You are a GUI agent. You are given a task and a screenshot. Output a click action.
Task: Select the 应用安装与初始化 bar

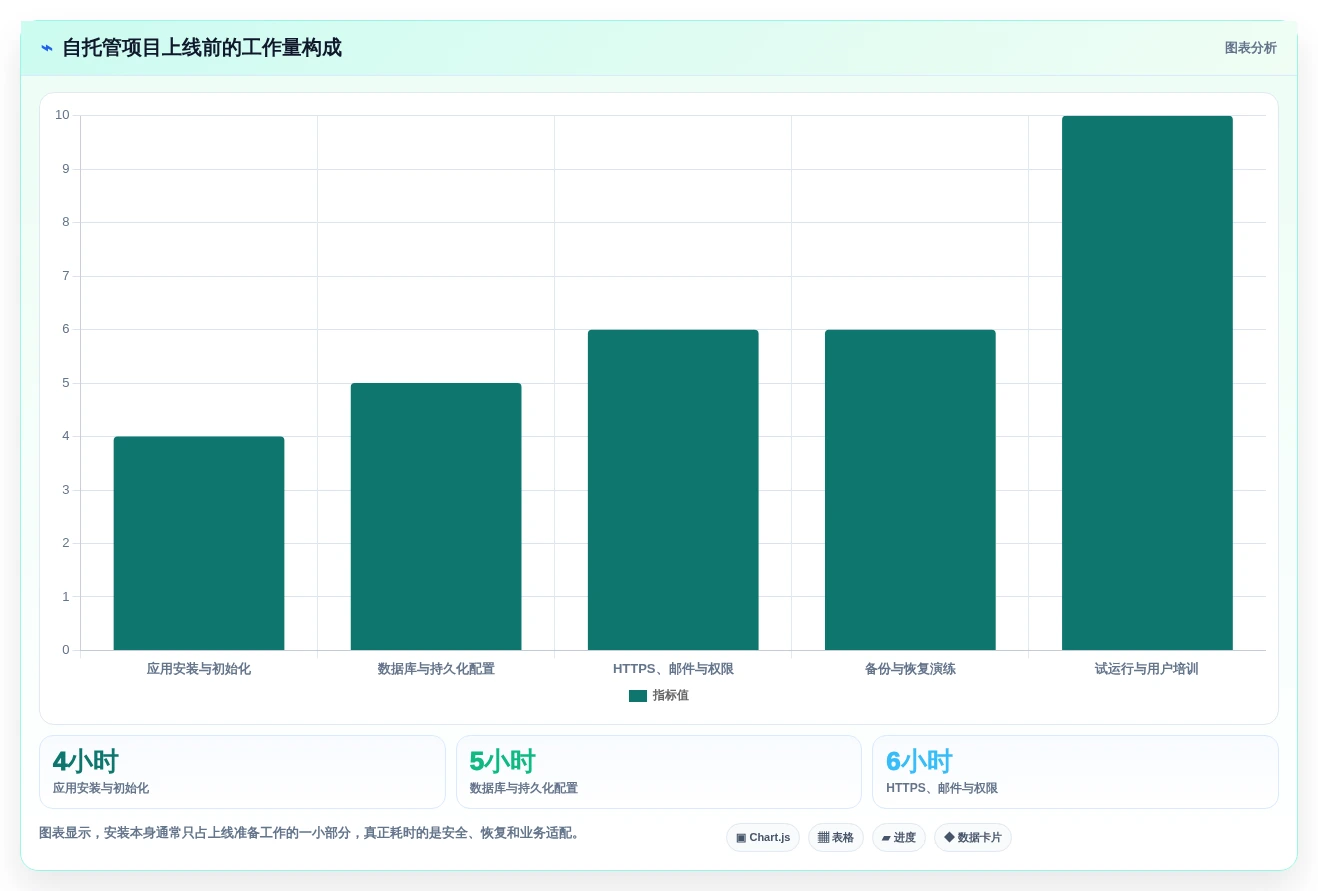pos(199,543)
